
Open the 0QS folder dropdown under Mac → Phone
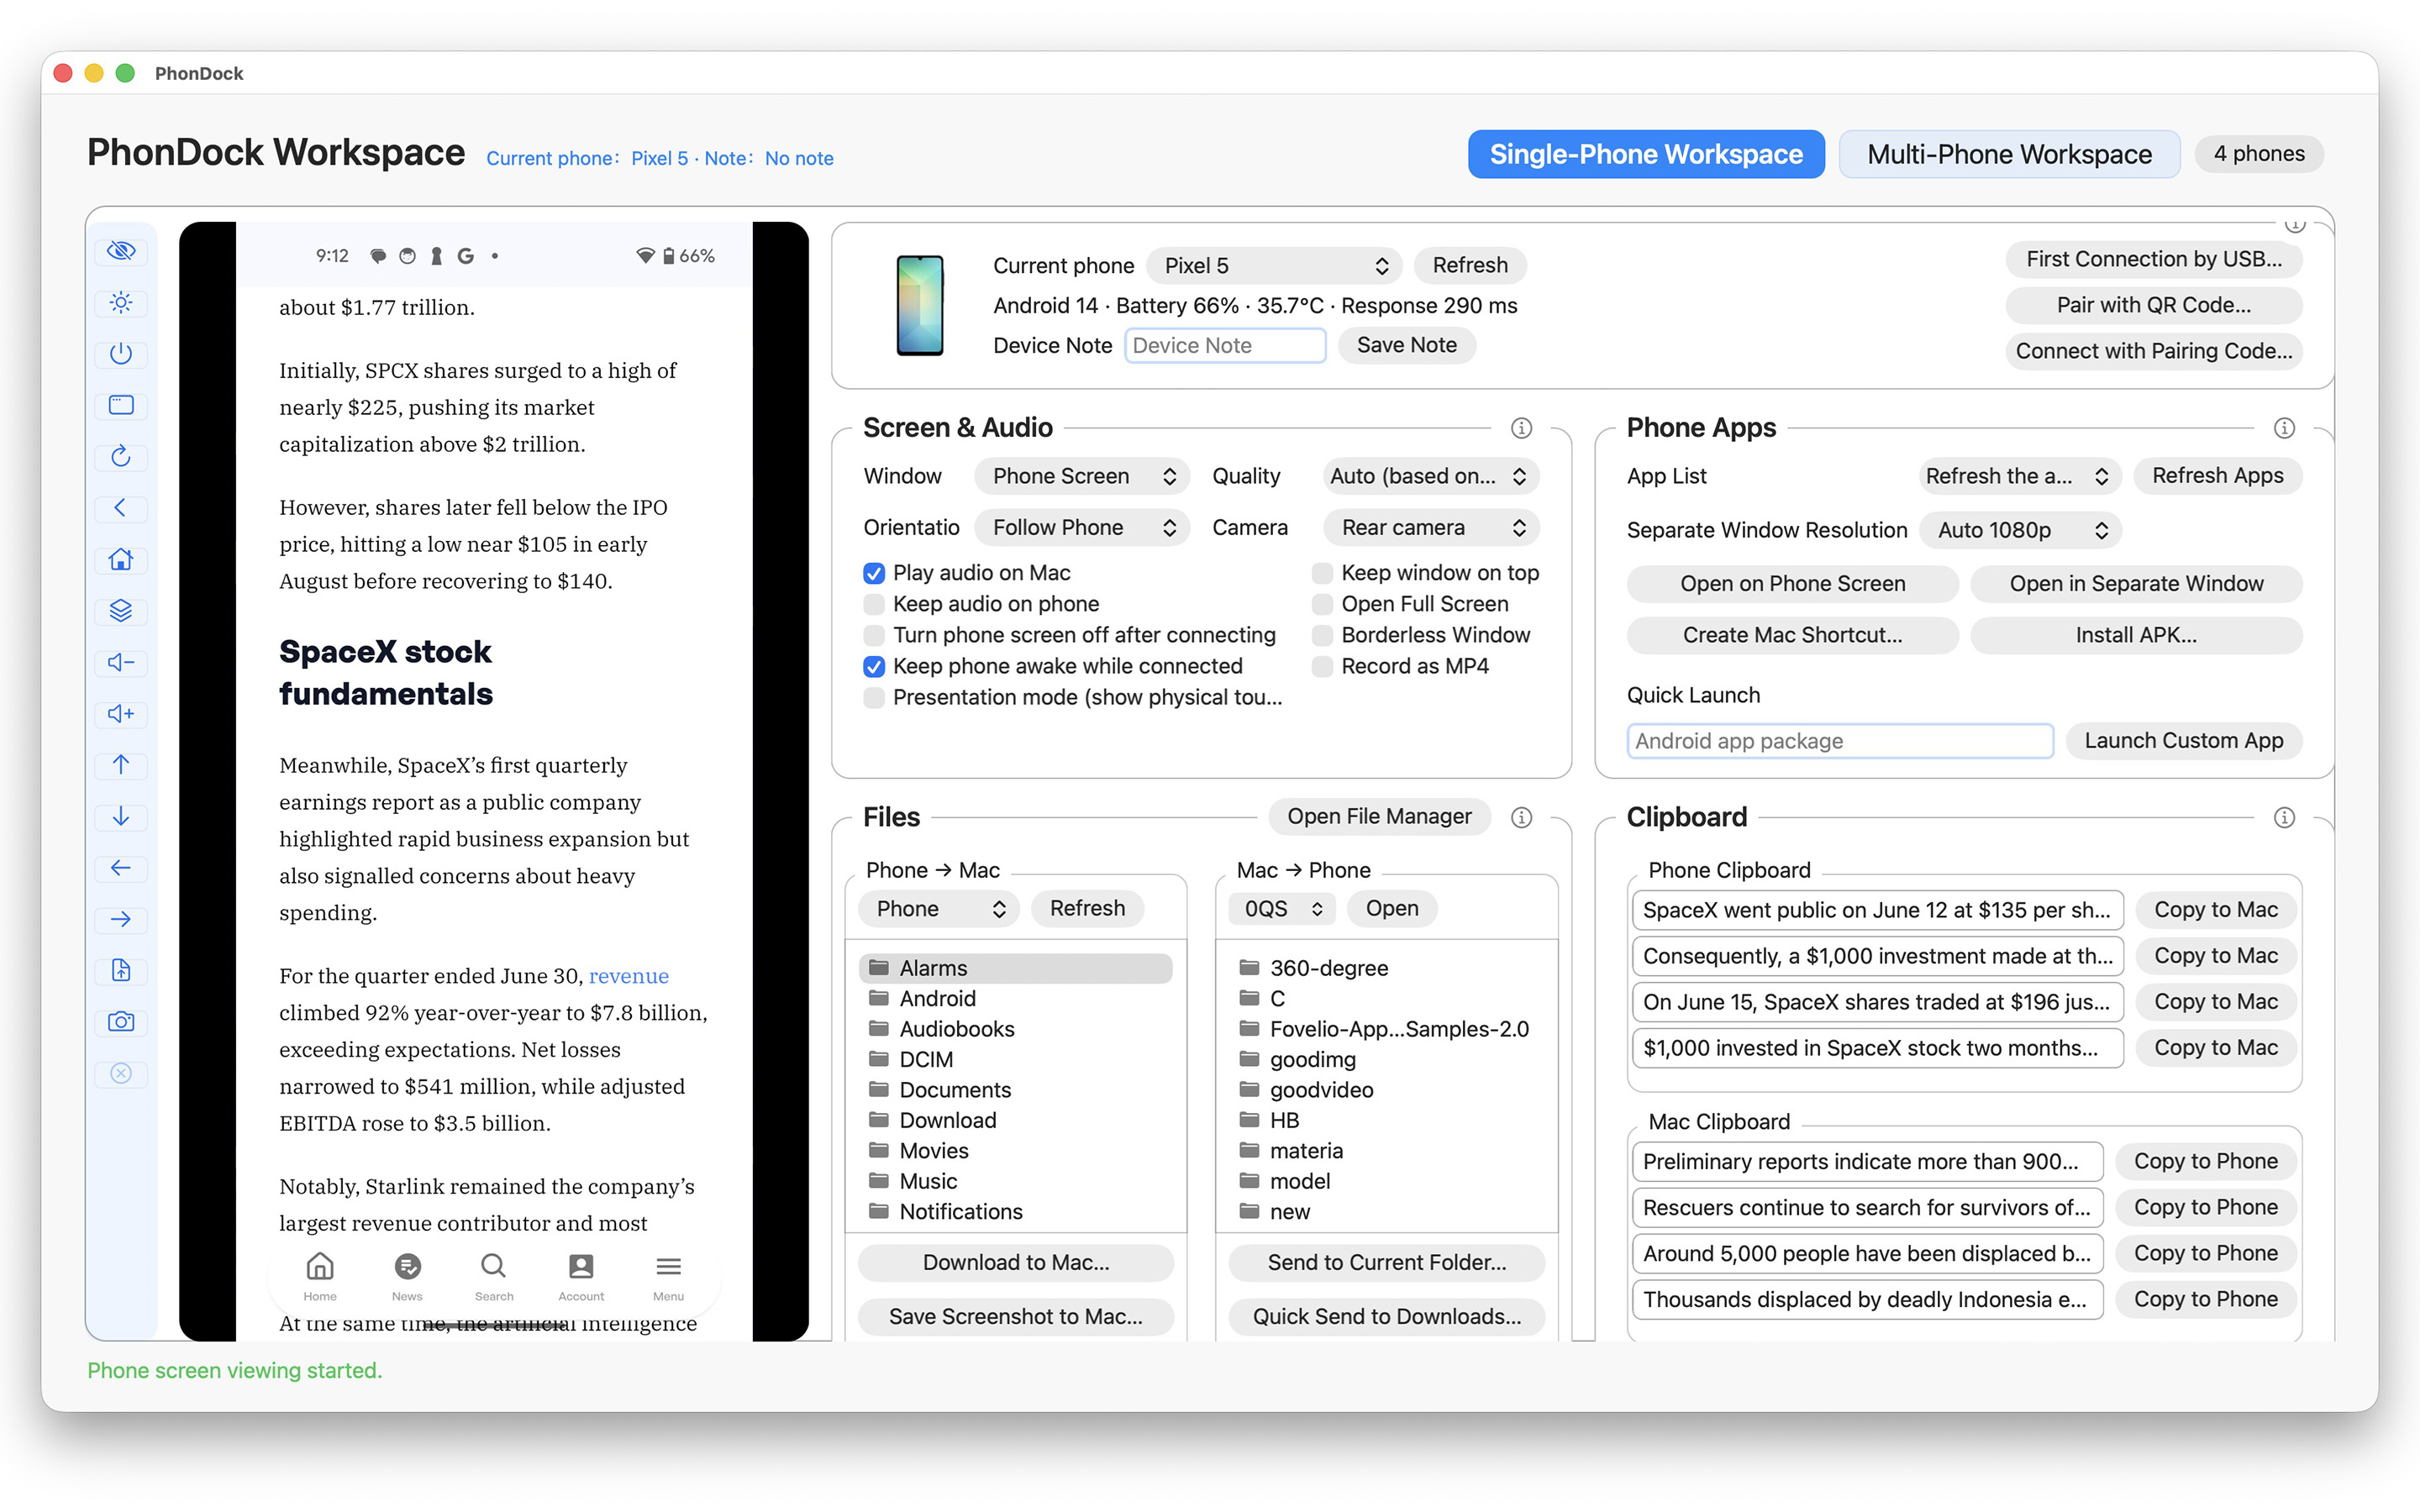pos(1282,908)
